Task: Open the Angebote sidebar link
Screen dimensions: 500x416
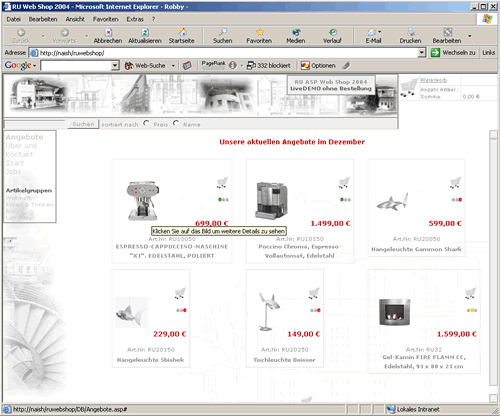Action: (x=24, y=137)
